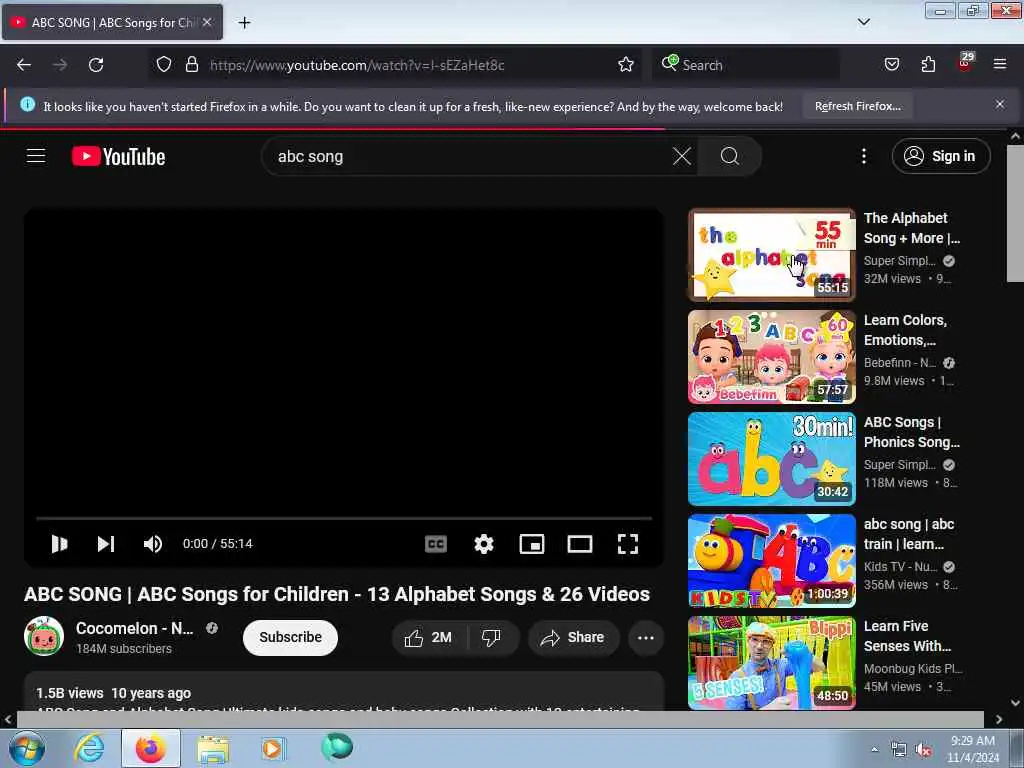Open the YouTube guide hamburger menu

pos(36,156)
